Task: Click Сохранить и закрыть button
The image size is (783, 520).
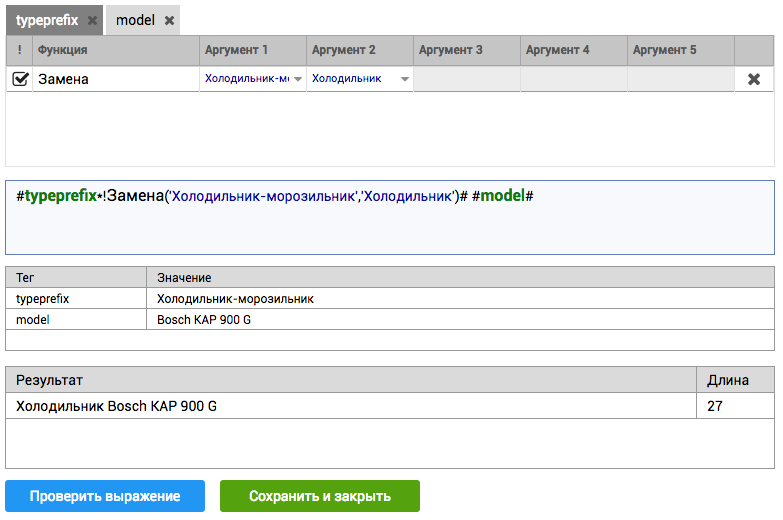Action: tap(319, 496)
